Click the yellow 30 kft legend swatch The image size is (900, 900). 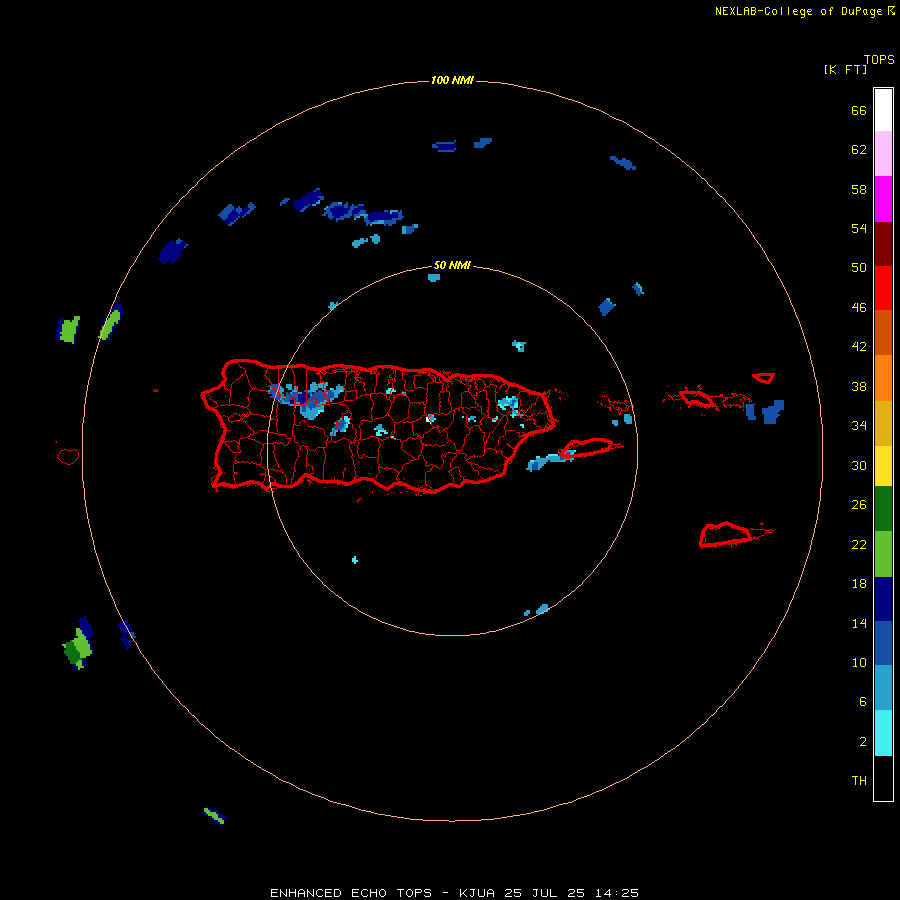click(x=883, y=466)
